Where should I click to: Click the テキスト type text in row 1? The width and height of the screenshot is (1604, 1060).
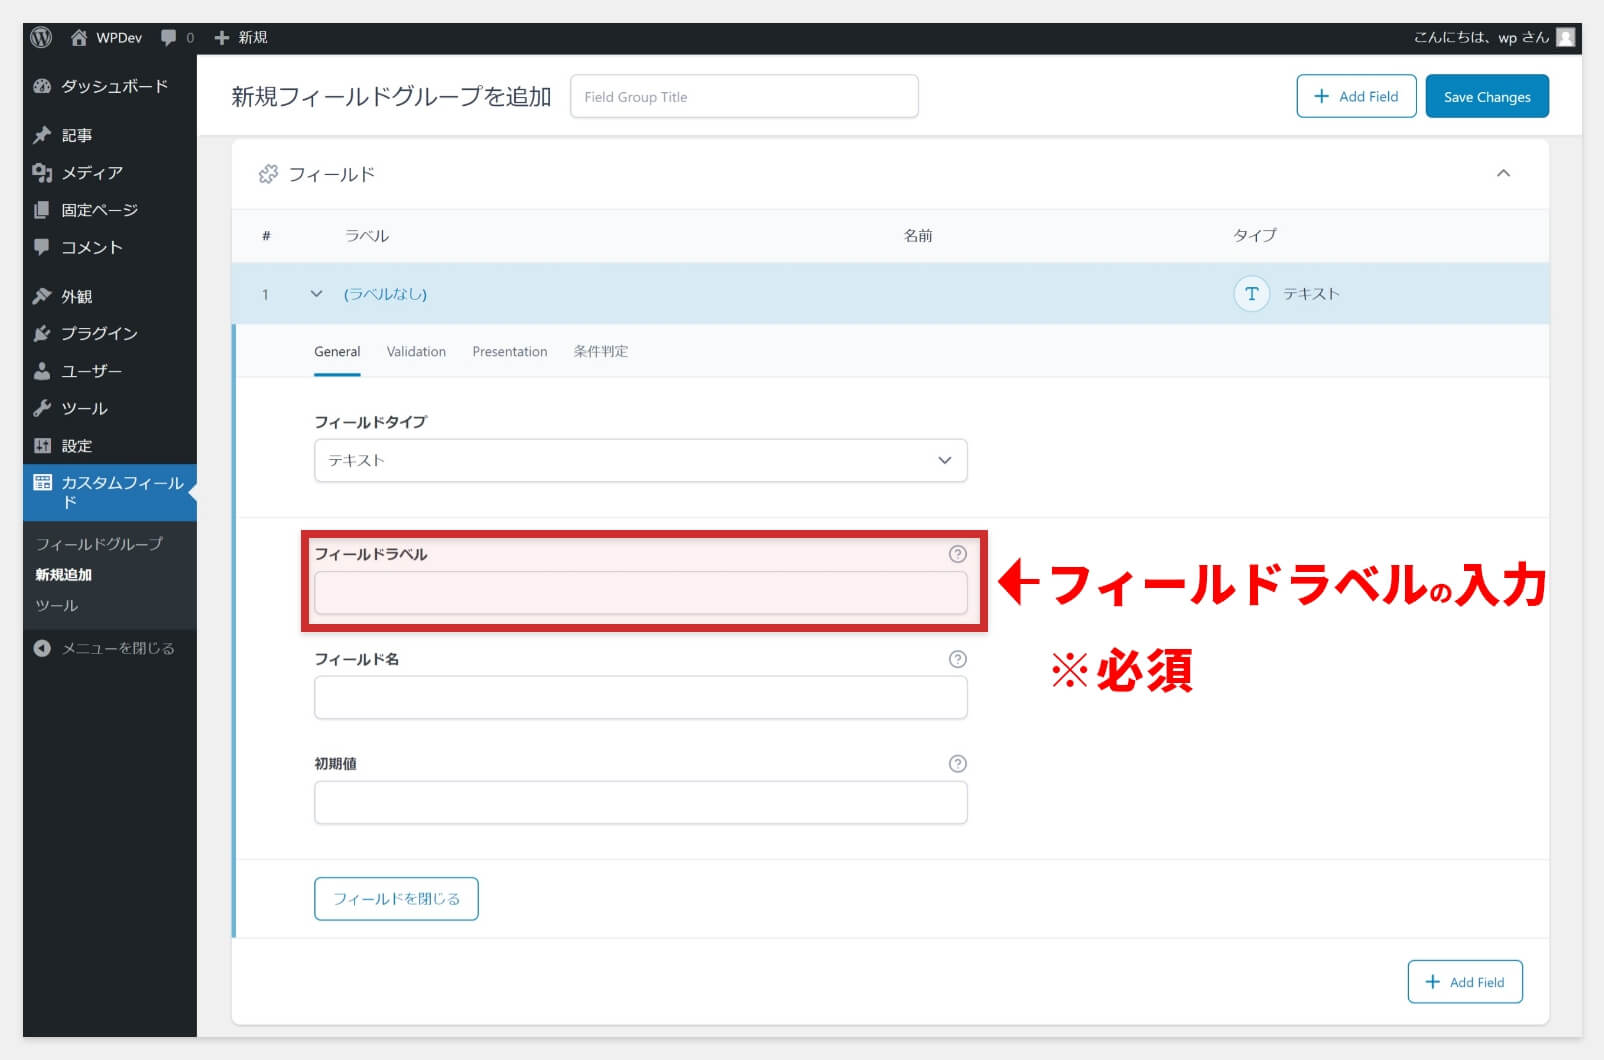[x=1311, y=294]
